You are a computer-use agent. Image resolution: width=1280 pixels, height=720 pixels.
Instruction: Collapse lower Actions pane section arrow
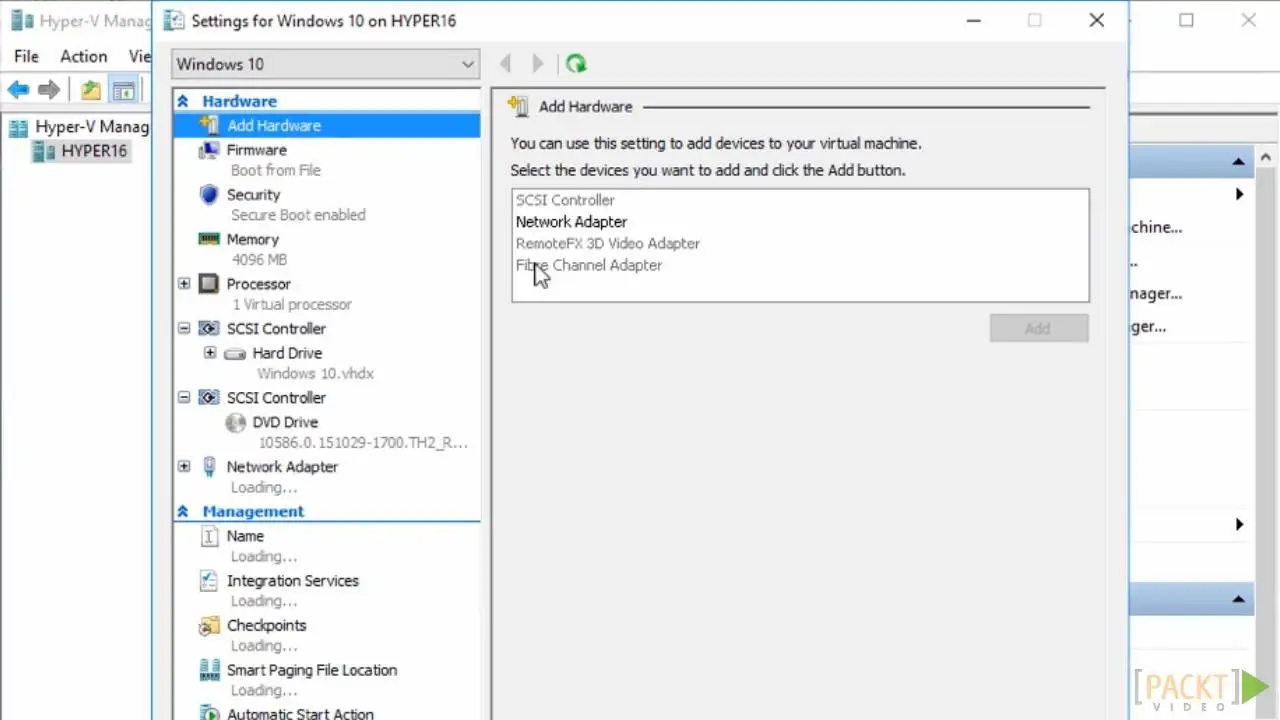coord(1238,600)
